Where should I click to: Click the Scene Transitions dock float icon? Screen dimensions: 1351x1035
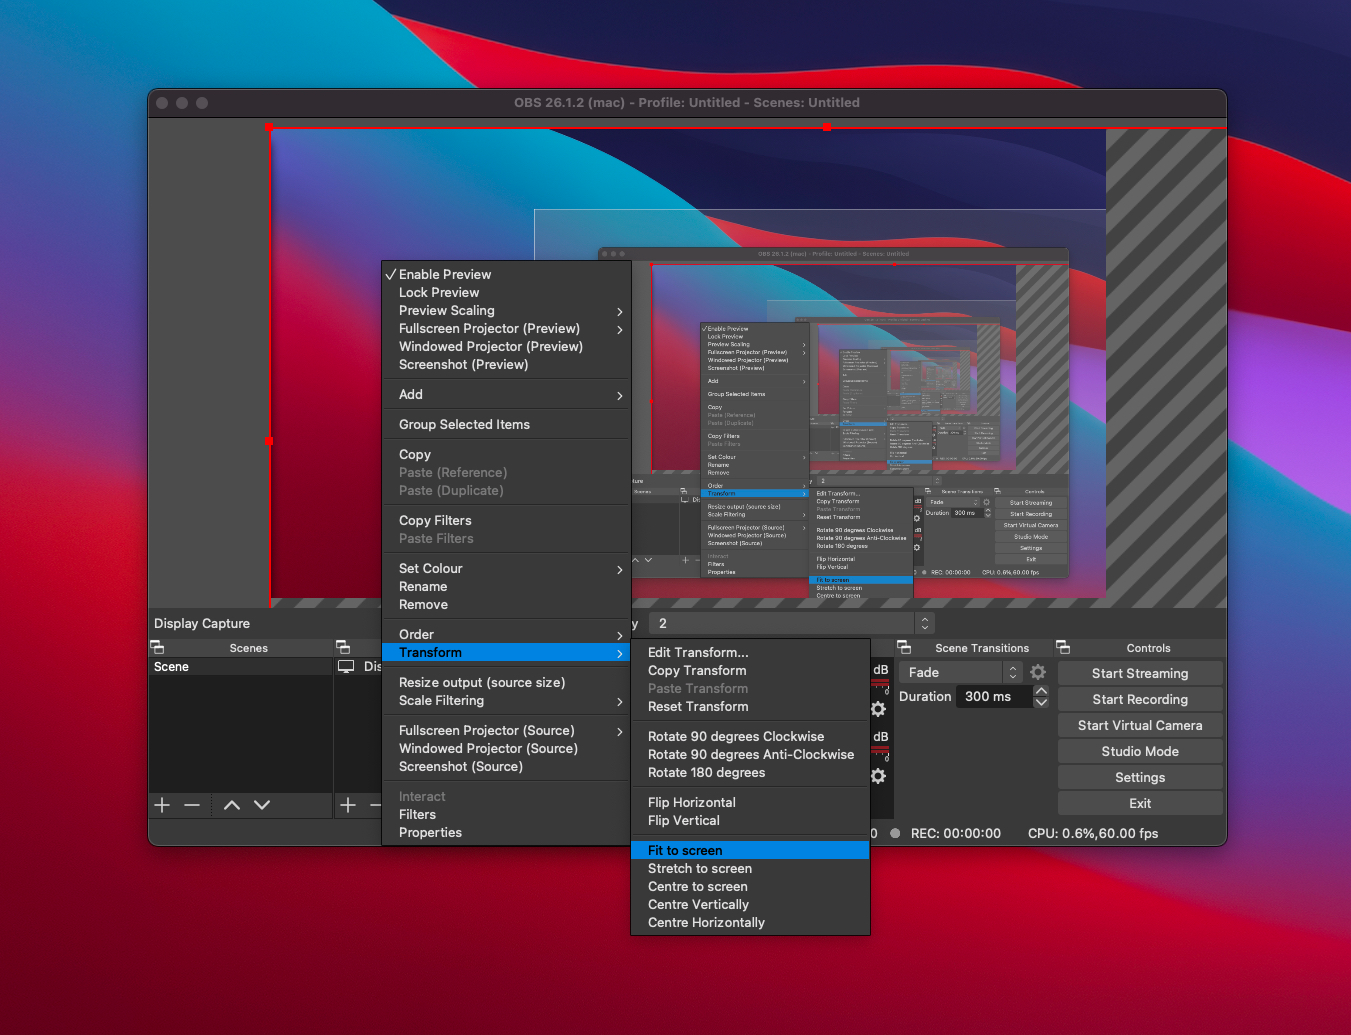tap(904, 648)
